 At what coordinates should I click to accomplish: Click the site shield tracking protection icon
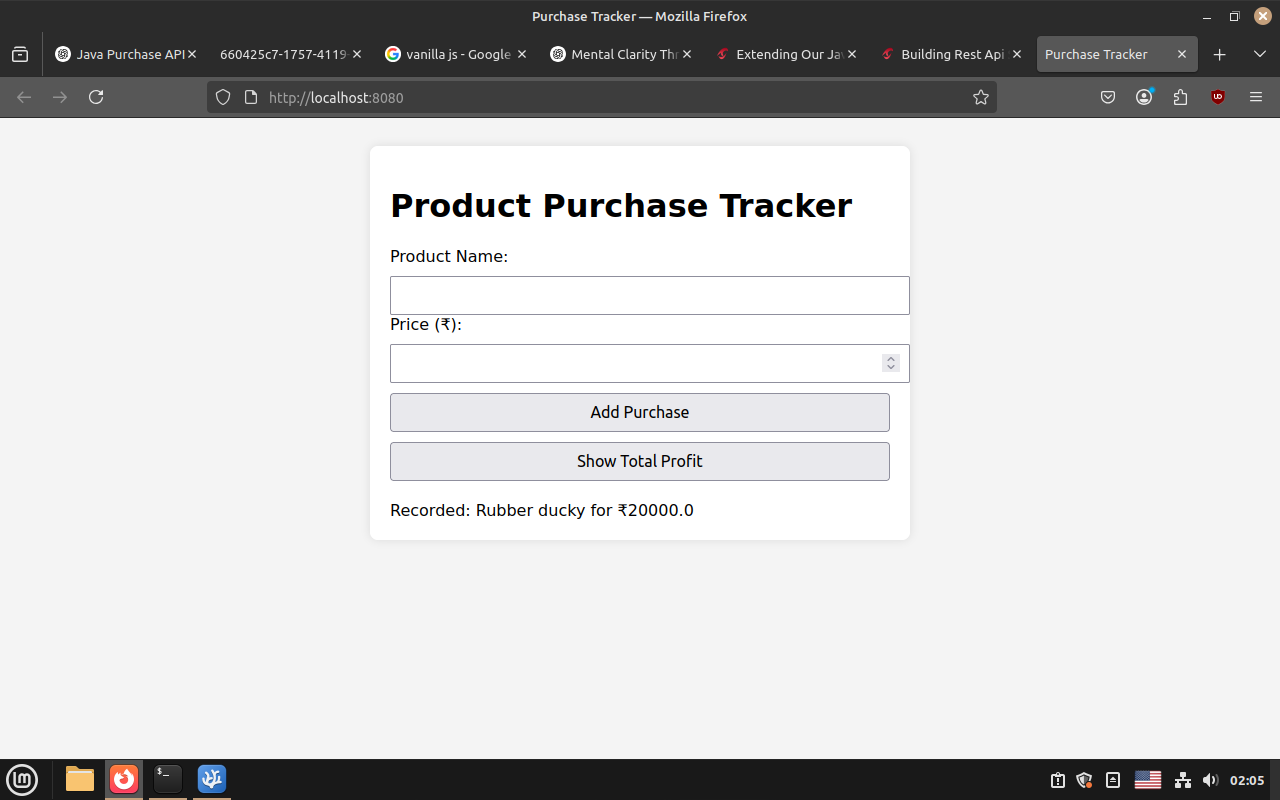[x=223, y=97]
